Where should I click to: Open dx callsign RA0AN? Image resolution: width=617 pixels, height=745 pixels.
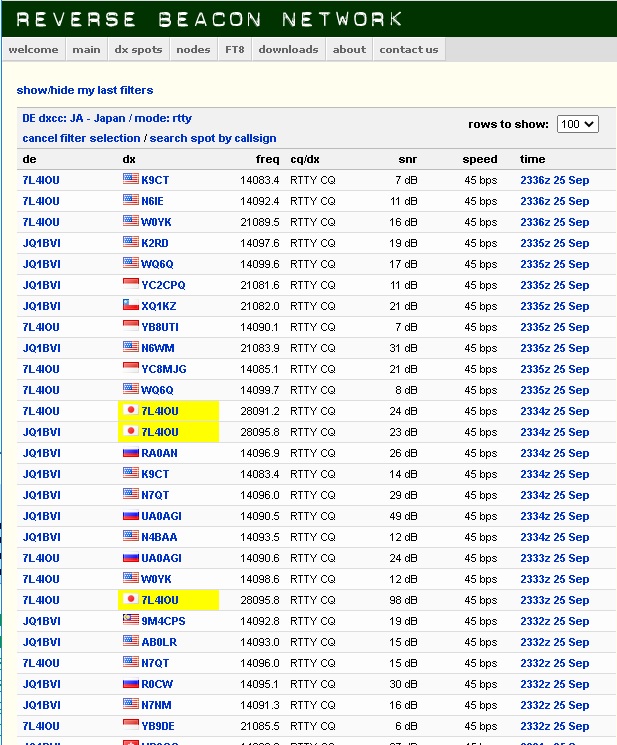(159, 453)
